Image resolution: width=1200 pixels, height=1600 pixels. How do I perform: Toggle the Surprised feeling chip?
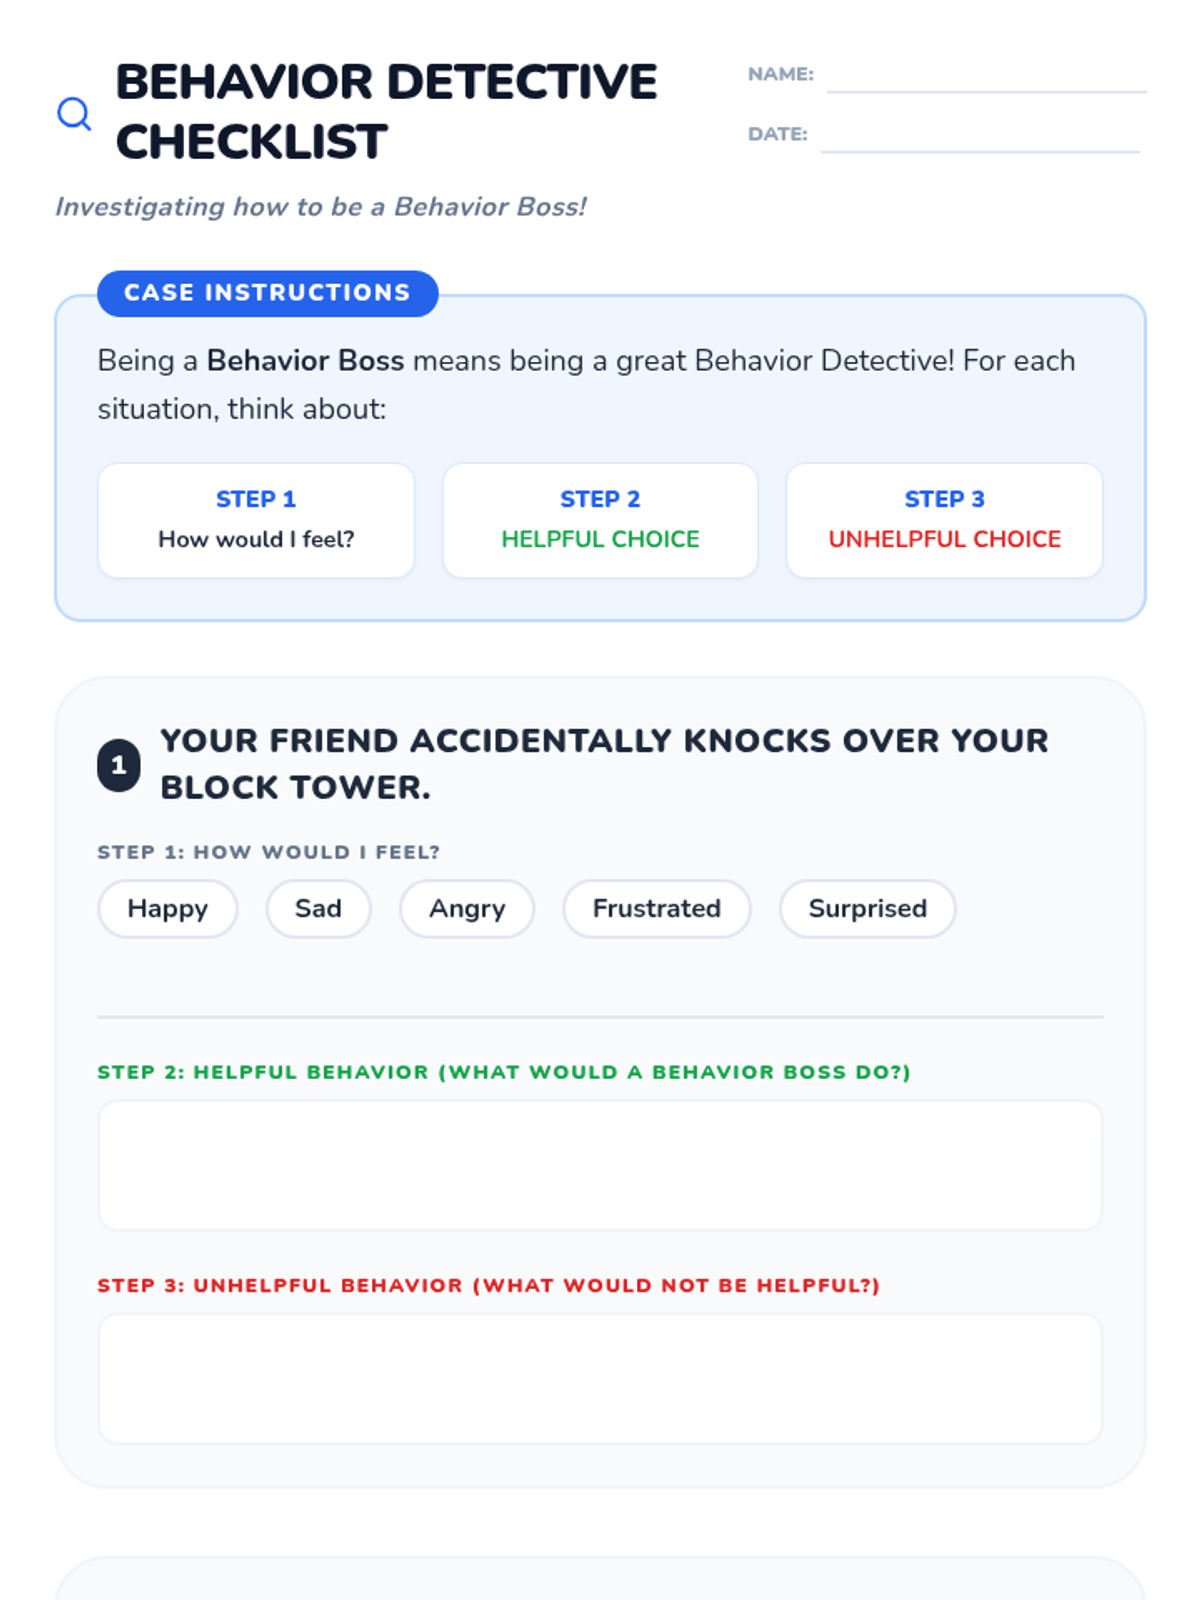coord(867,909)
